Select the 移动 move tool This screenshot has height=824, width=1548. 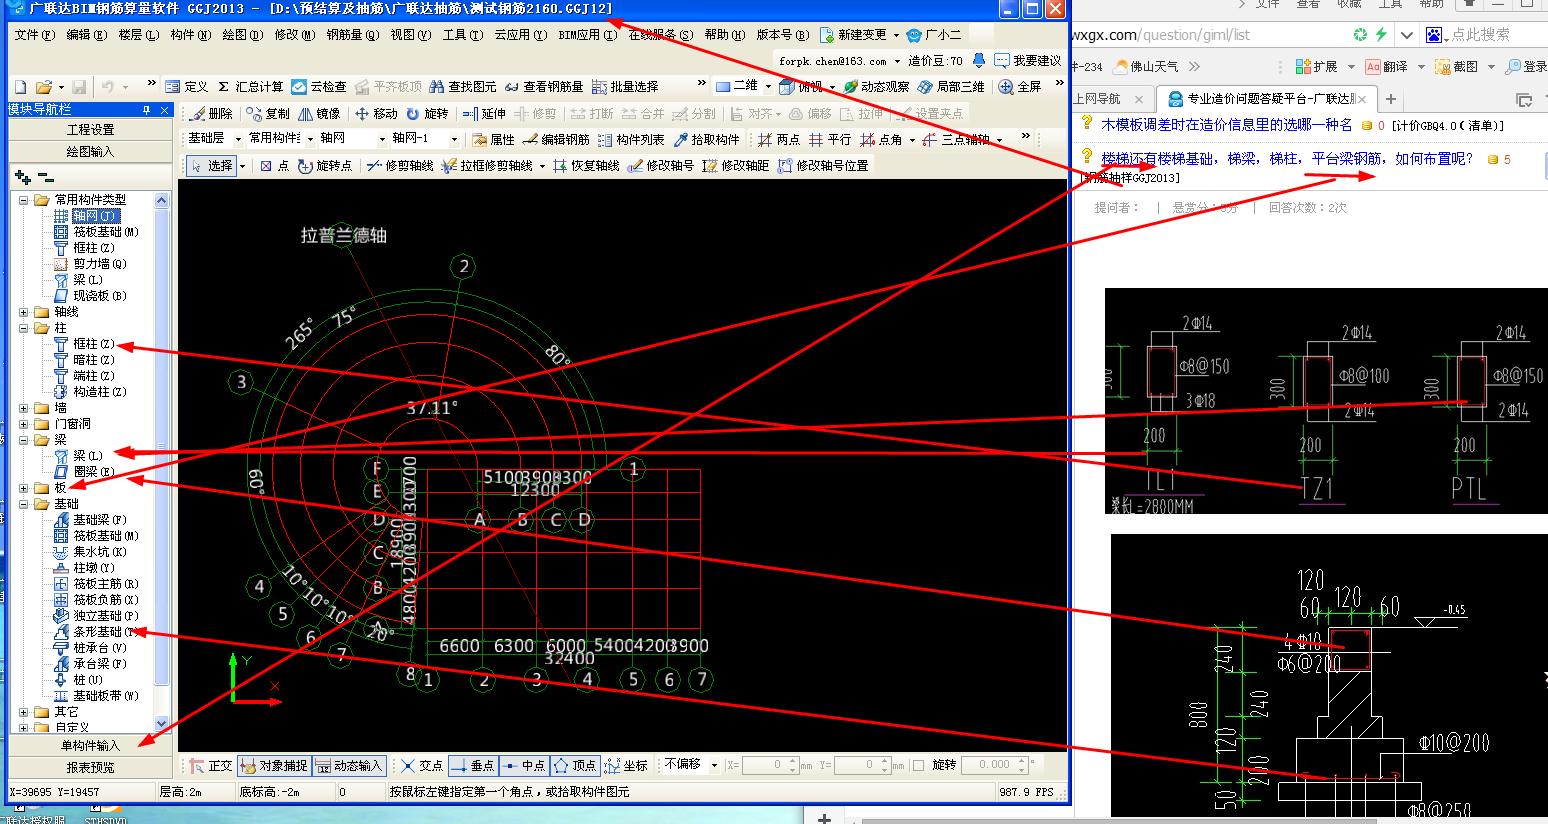[376, 114]
